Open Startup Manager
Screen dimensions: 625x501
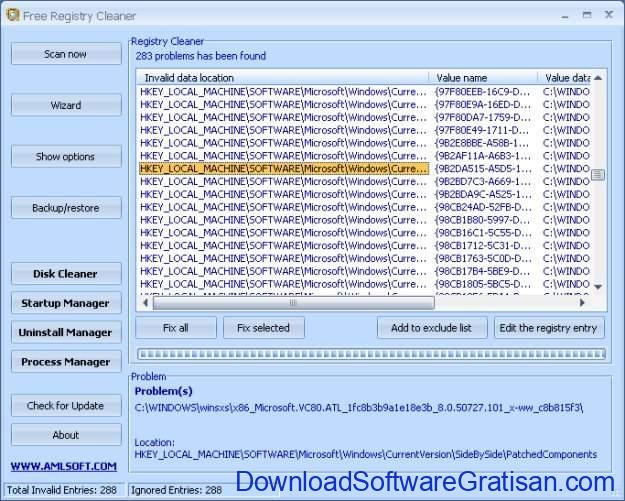(x=66, y=303)
